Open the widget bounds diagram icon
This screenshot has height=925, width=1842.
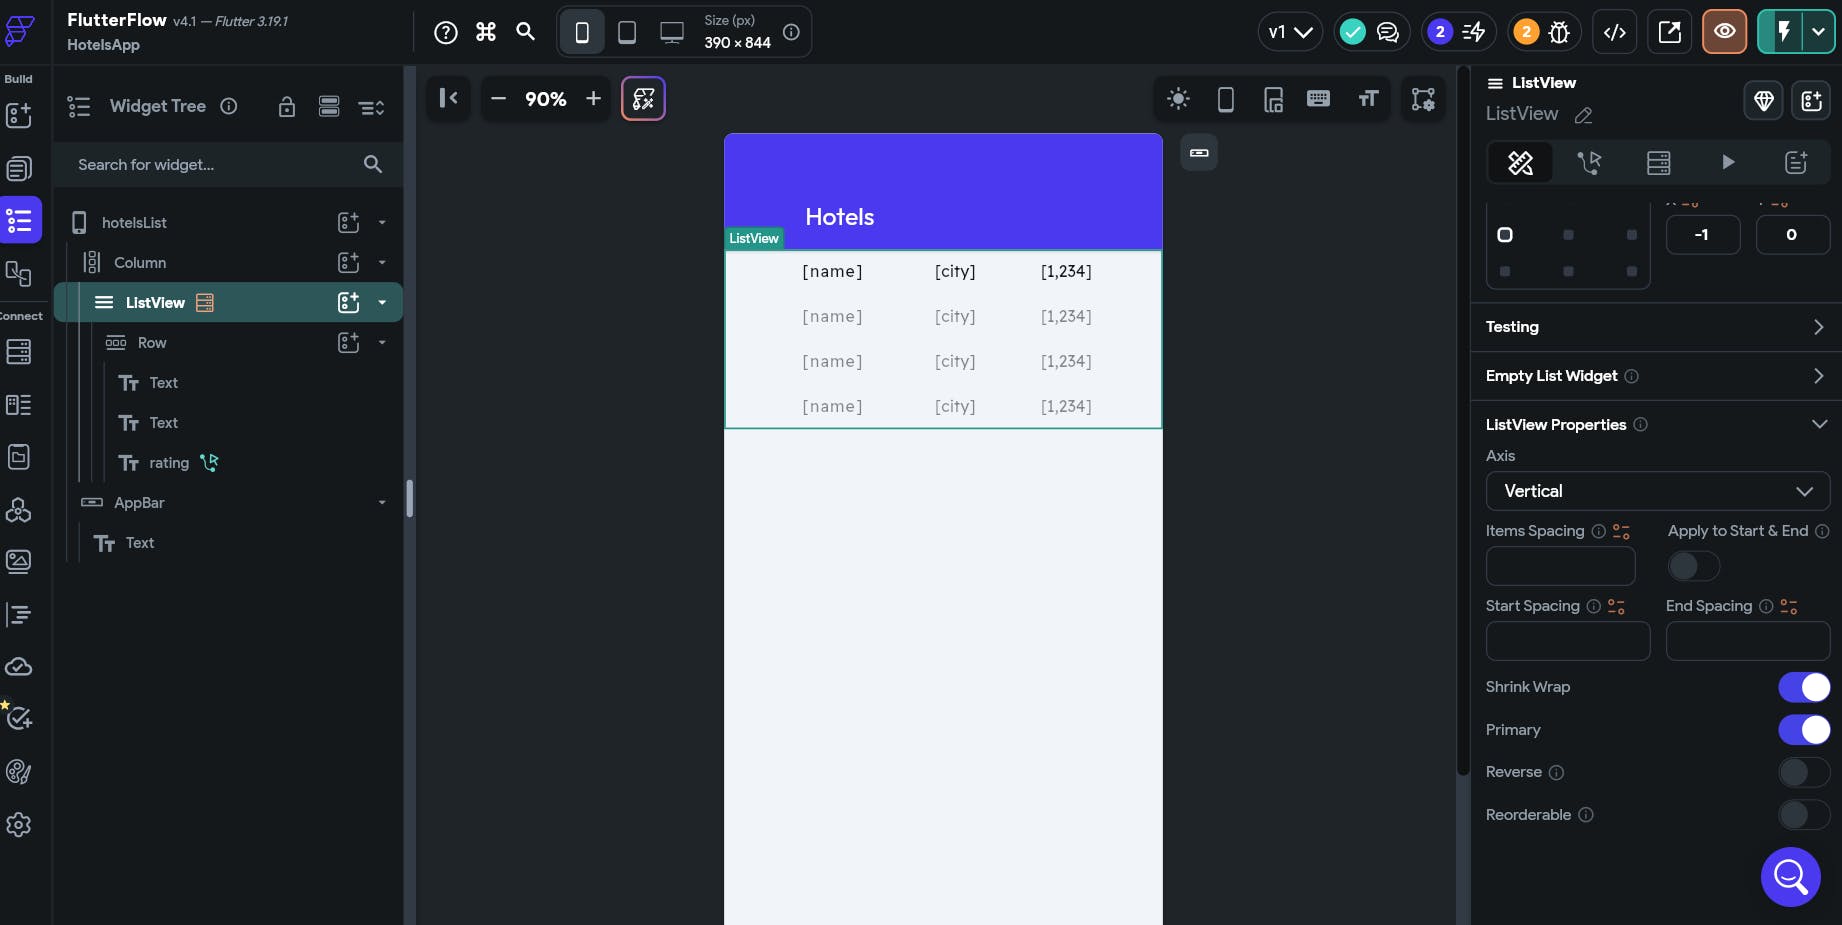pyautogui.click(x=1423, y=98)
